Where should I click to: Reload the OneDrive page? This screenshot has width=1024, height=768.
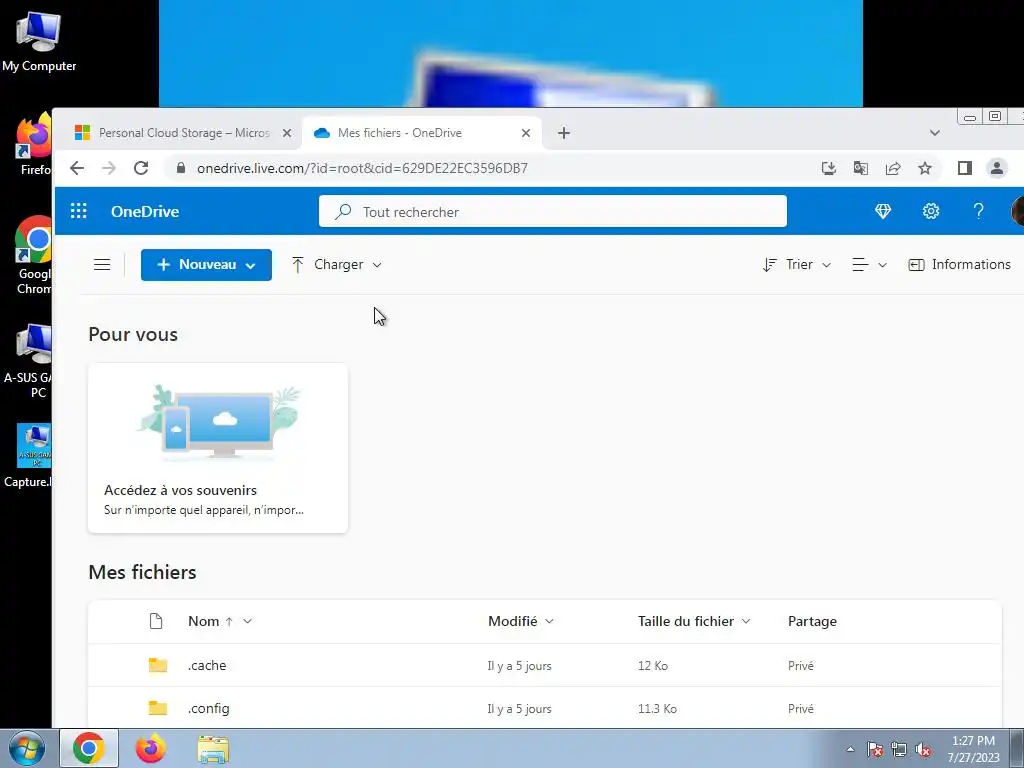click(x=141, y=168)
